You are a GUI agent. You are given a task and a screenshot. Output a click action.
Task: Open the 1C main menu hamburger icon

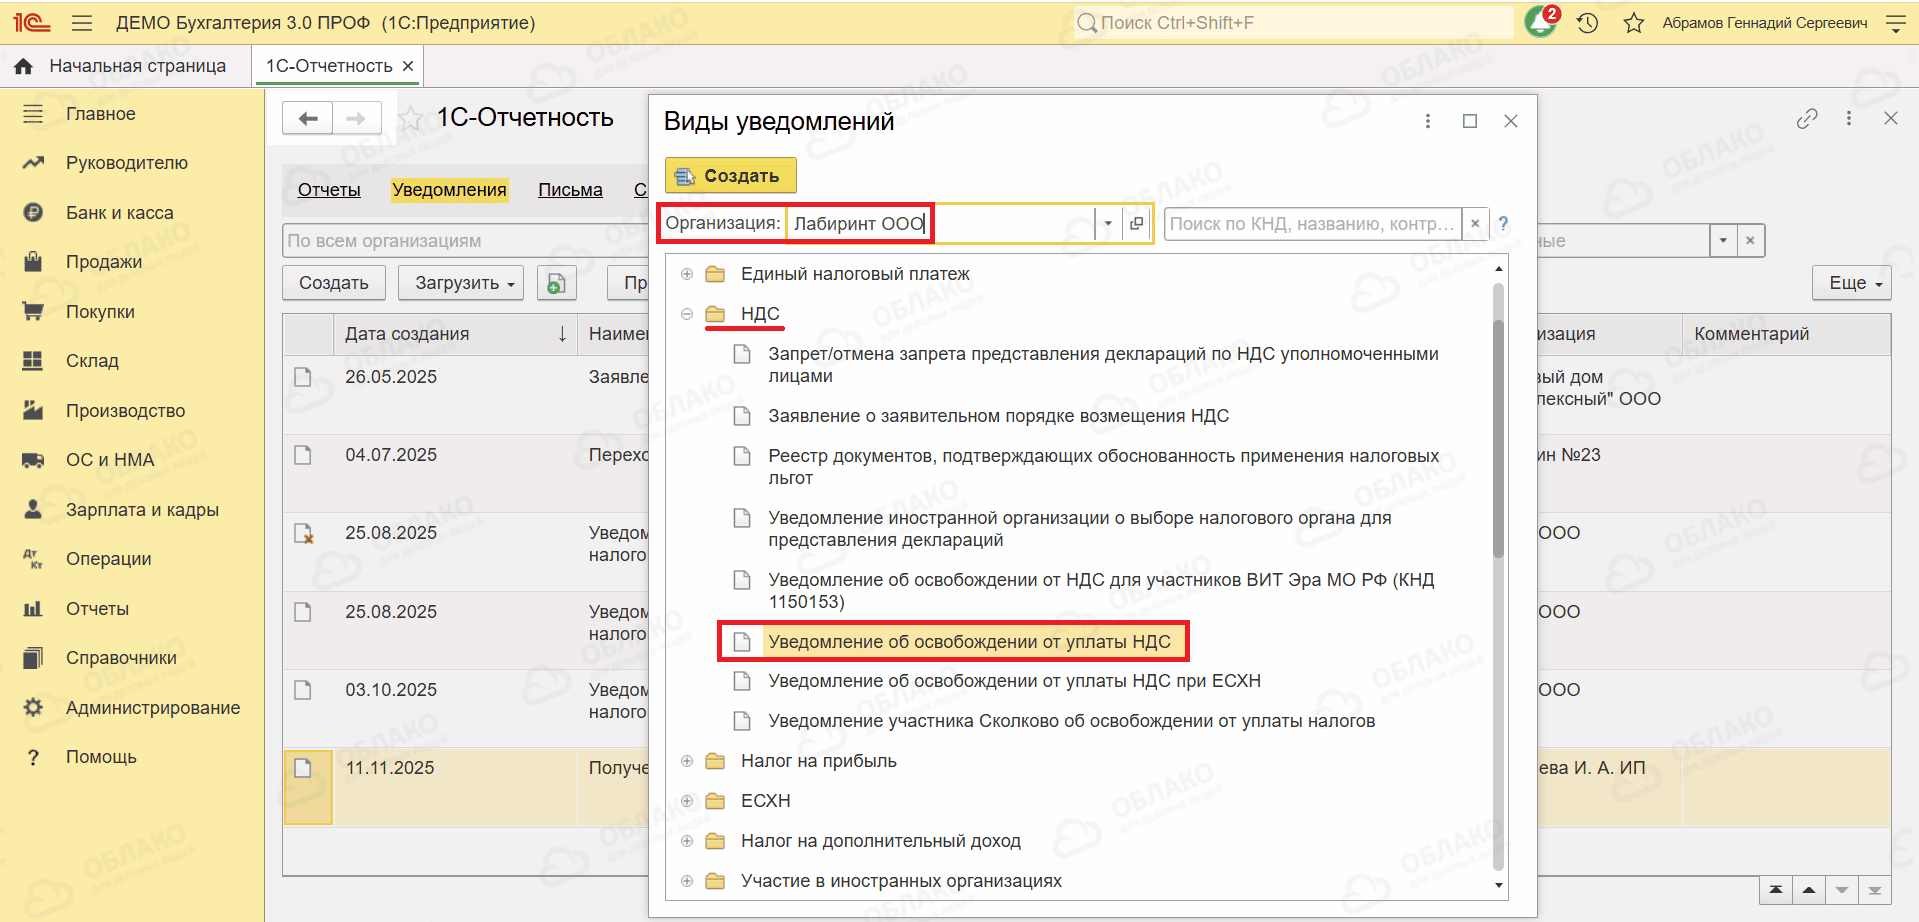click(x=82, y=23)
